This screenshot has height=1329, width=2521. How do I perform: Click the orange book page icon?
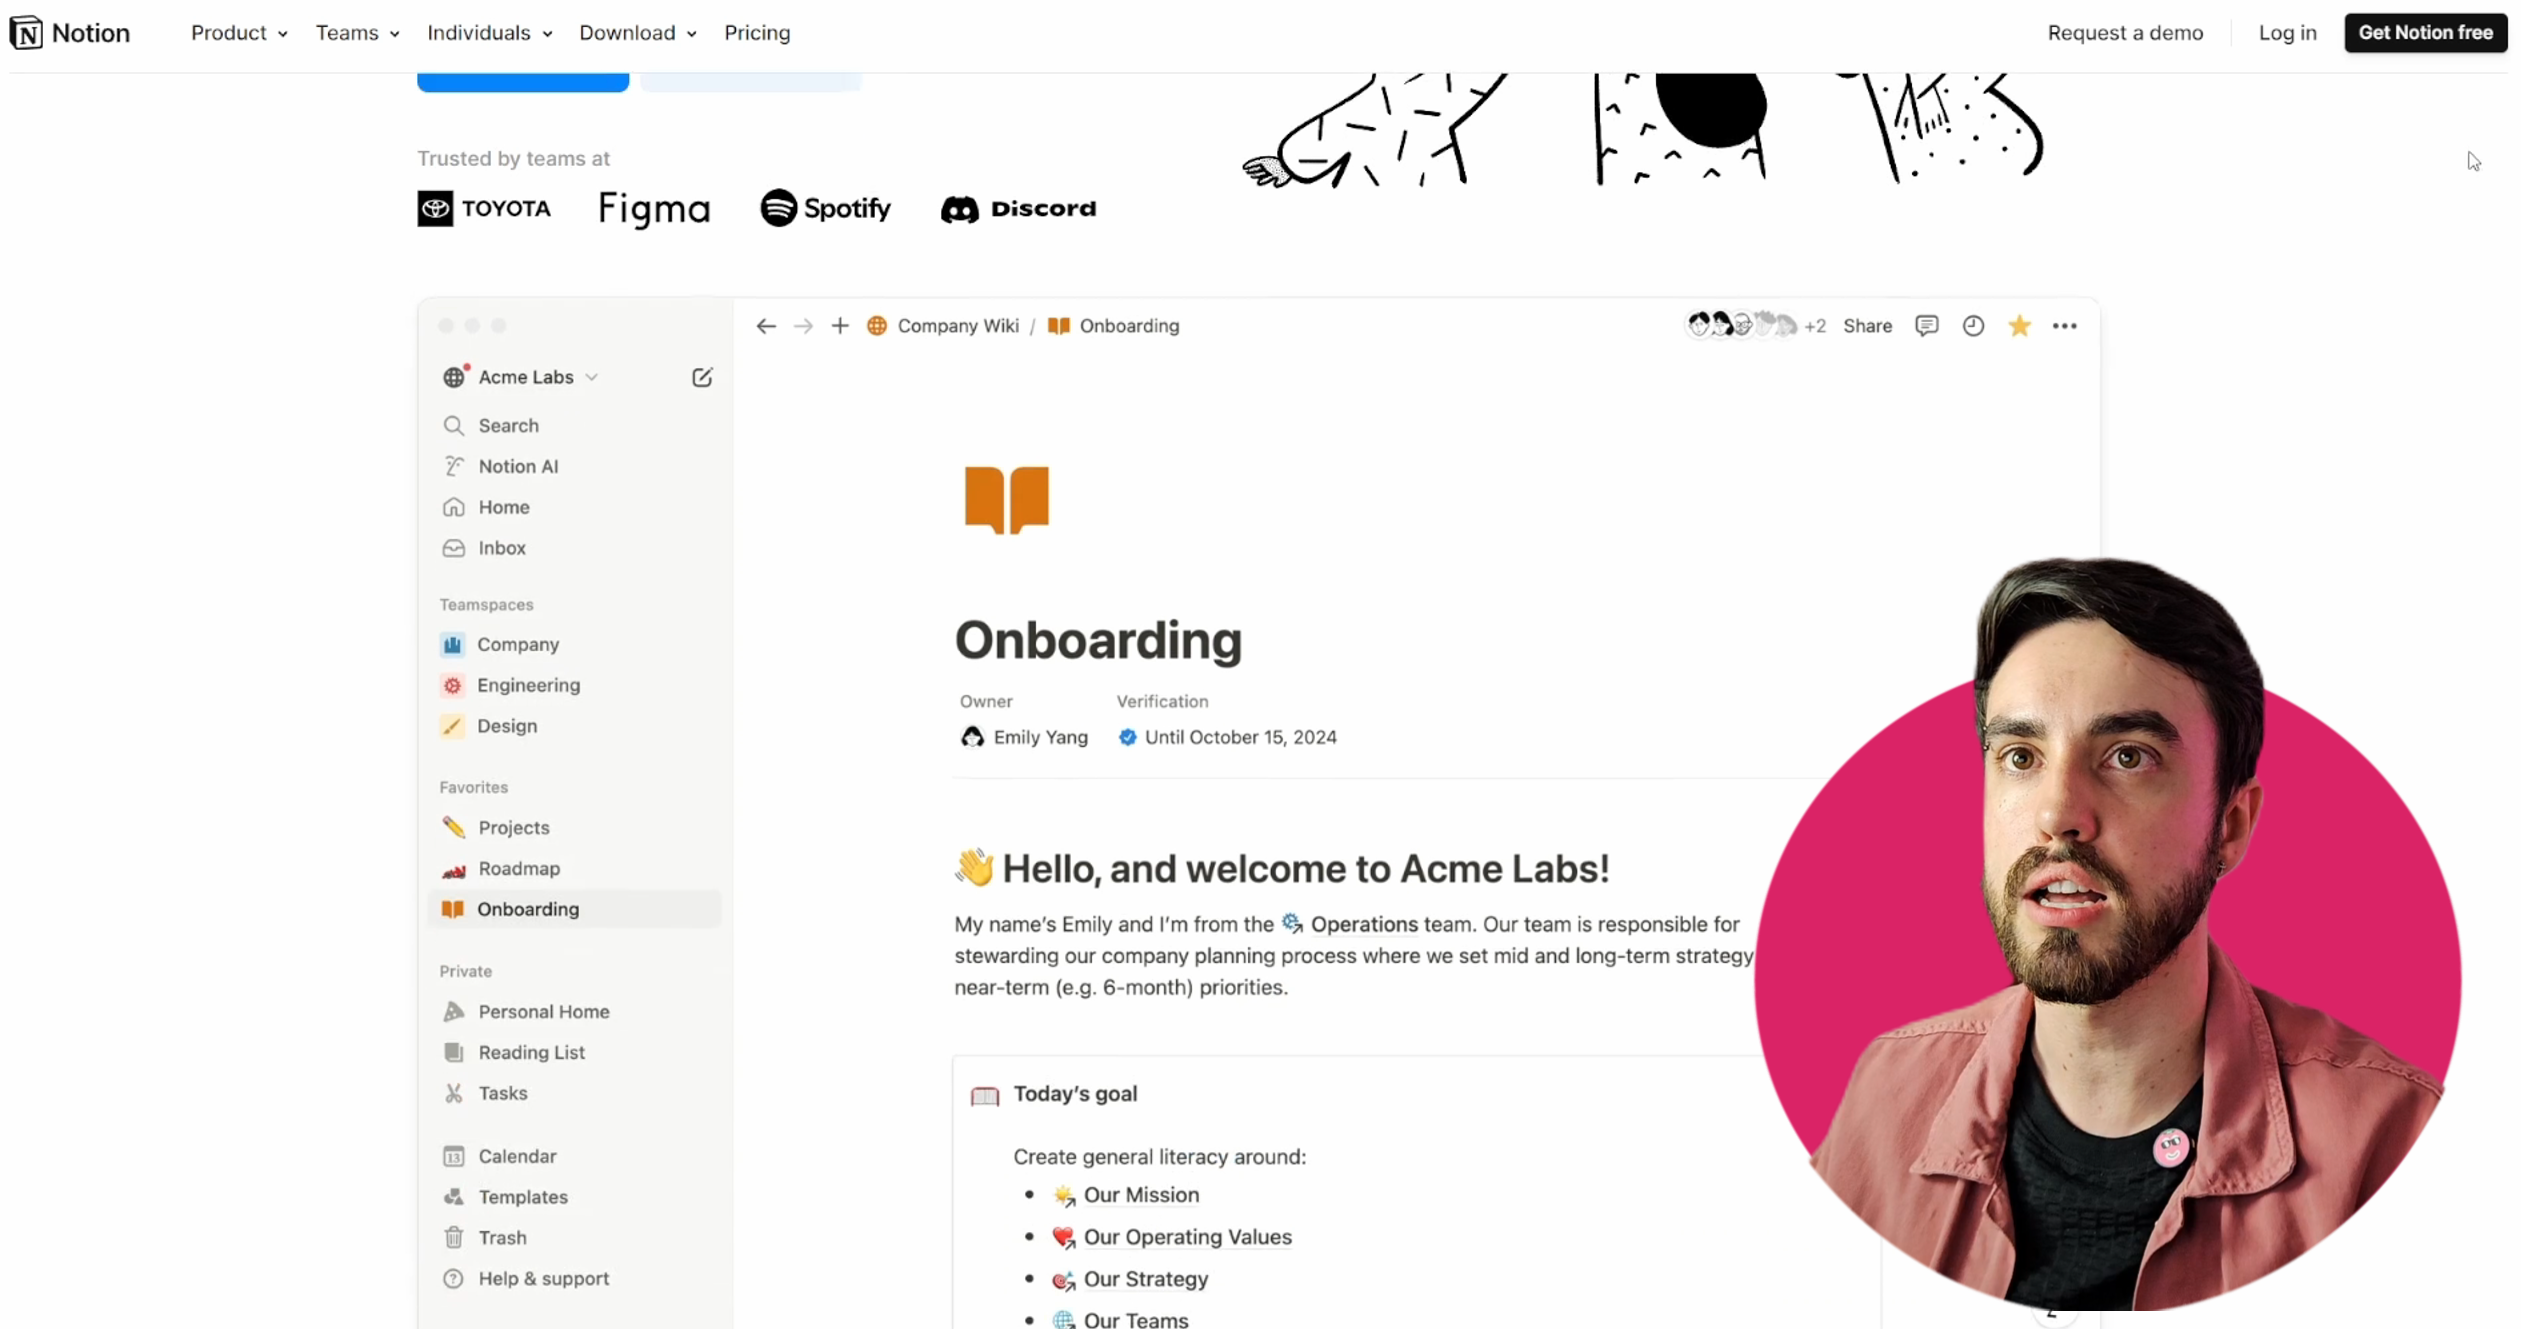coord(1006,499)
